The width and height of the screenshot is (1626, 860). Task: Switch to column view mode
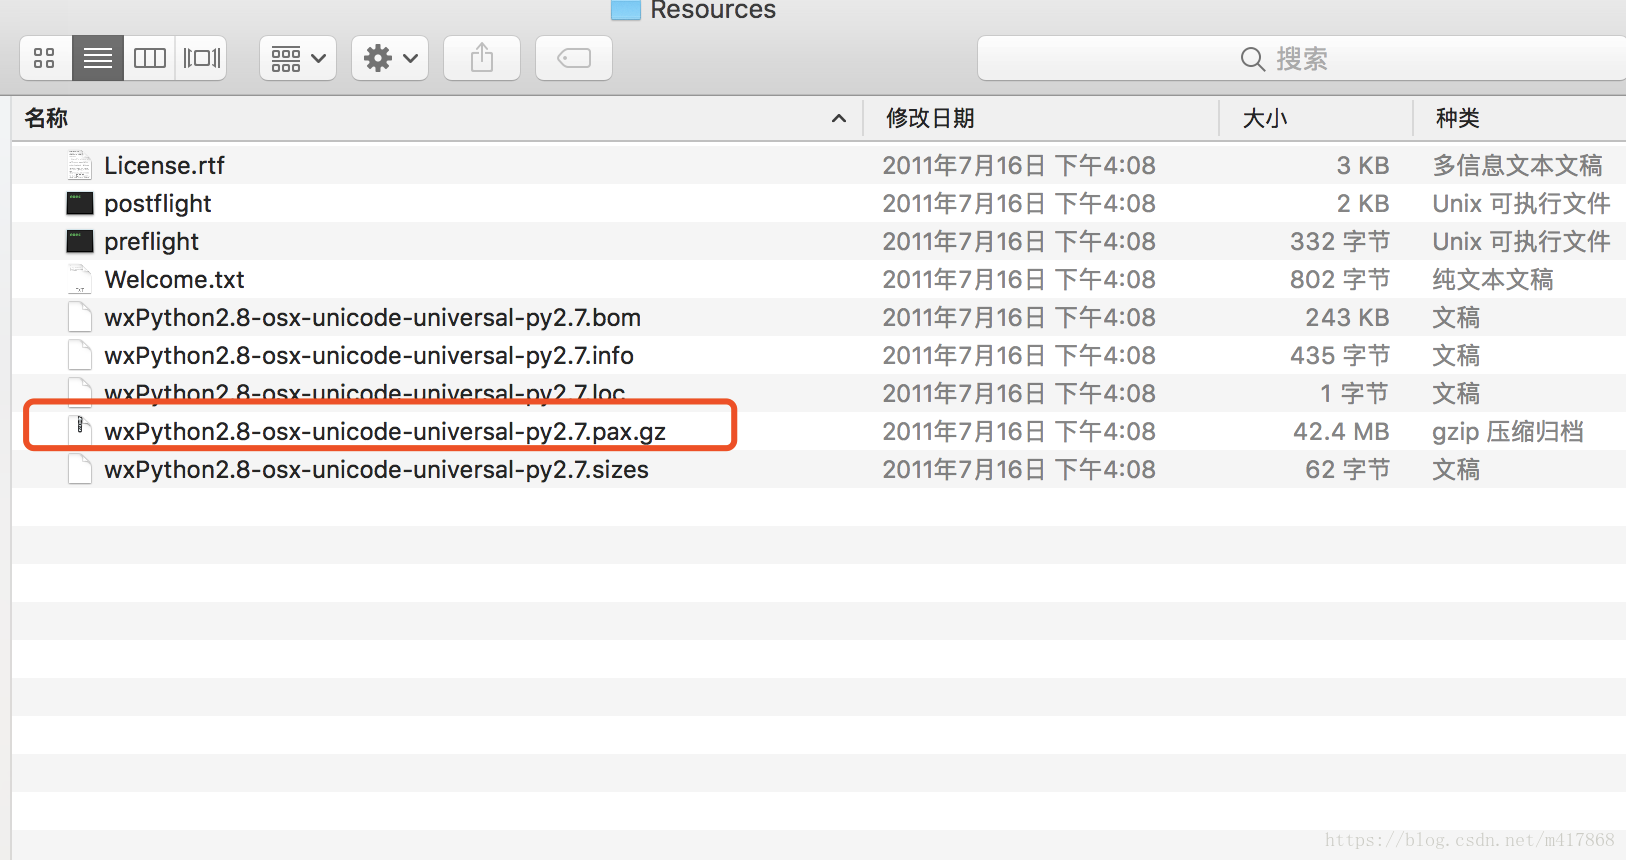[x=150, y=58]
